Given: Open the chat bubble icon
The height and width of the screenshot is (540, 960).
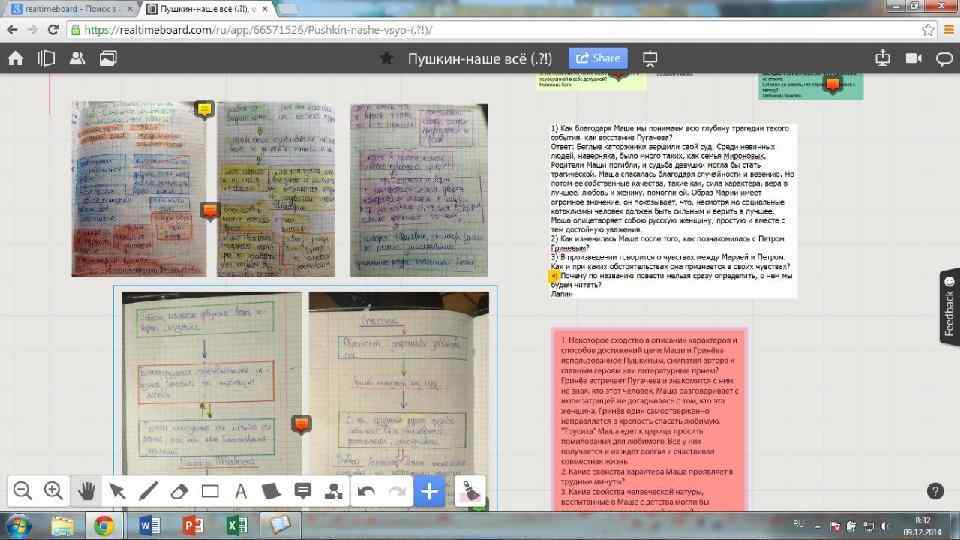Looking at the screenshot, I should pyautogui.click(x=944, y=59).
